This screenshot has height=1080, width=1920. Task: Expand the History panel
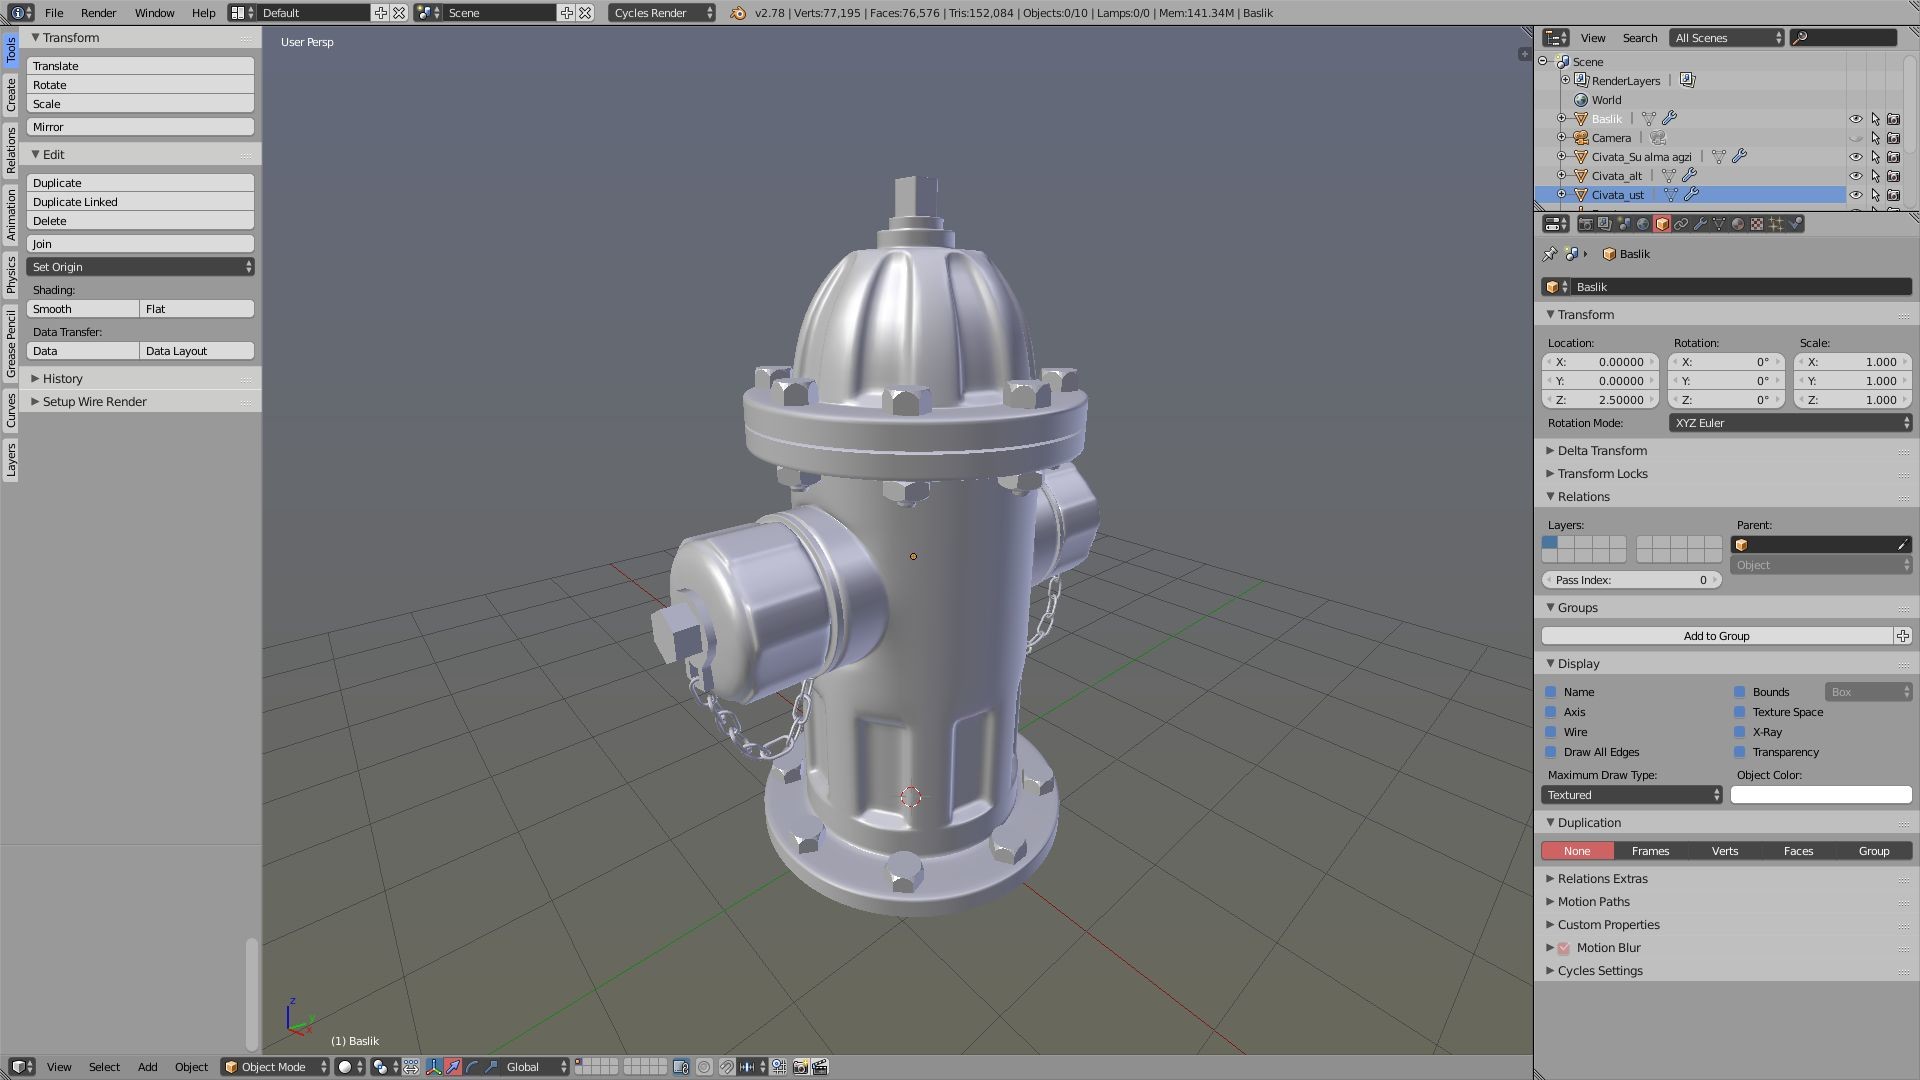62,379
